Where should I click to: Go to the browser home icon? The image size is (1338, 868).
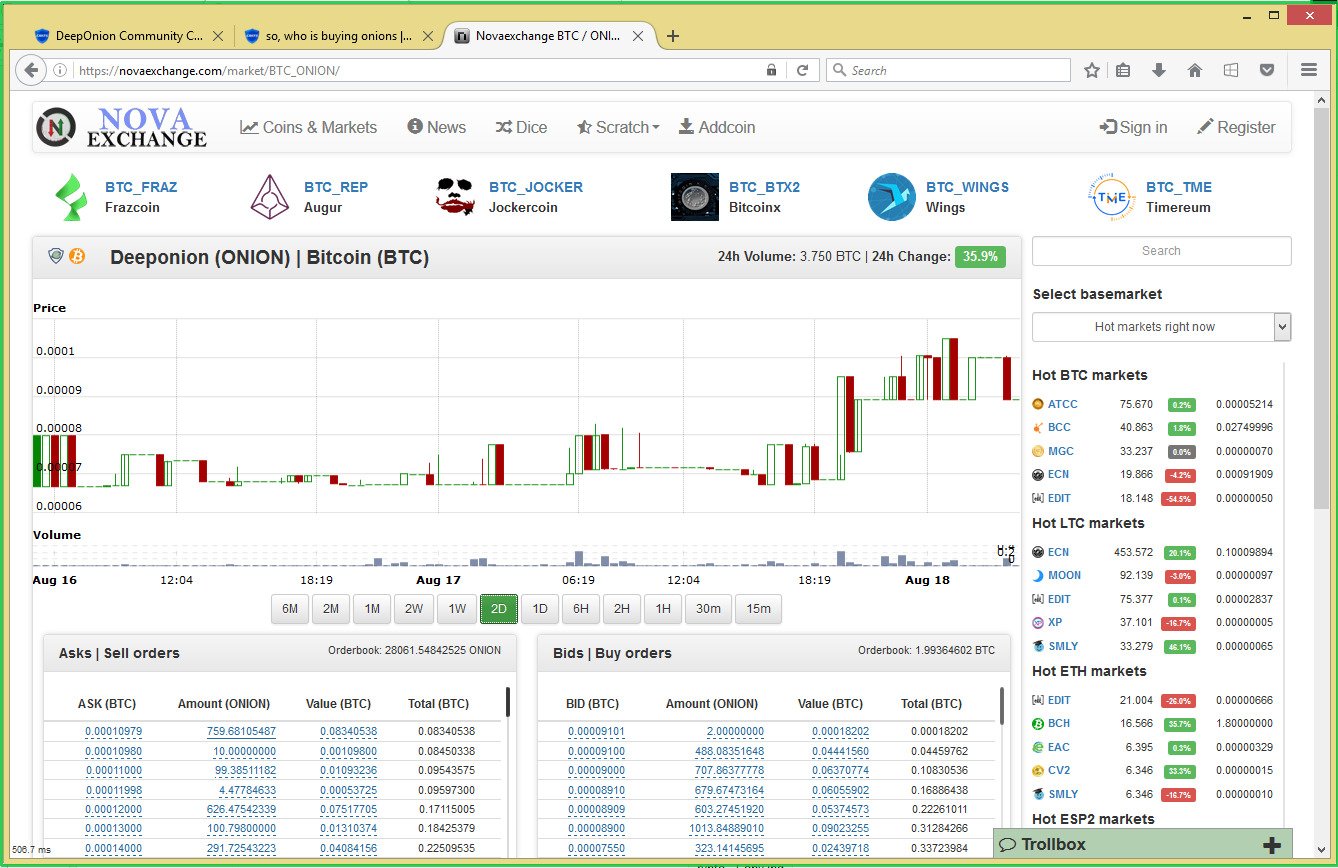pyautogui.click(x=1194, y=70)
